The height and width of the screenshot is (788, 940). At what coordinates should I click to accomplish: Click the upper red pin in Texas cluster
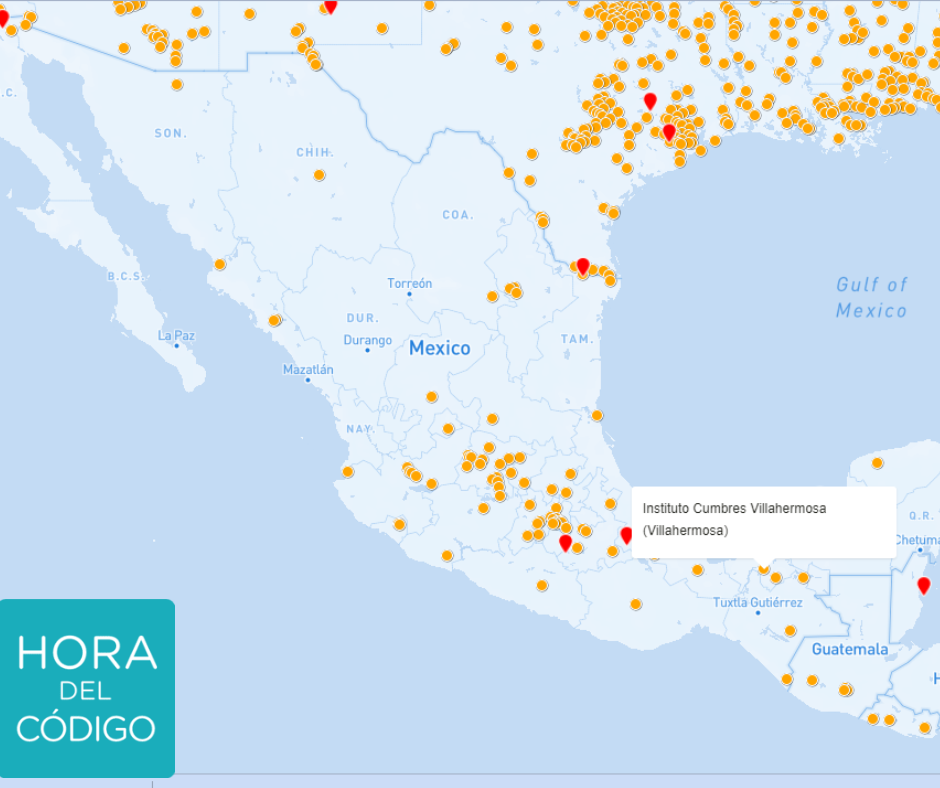650,101
